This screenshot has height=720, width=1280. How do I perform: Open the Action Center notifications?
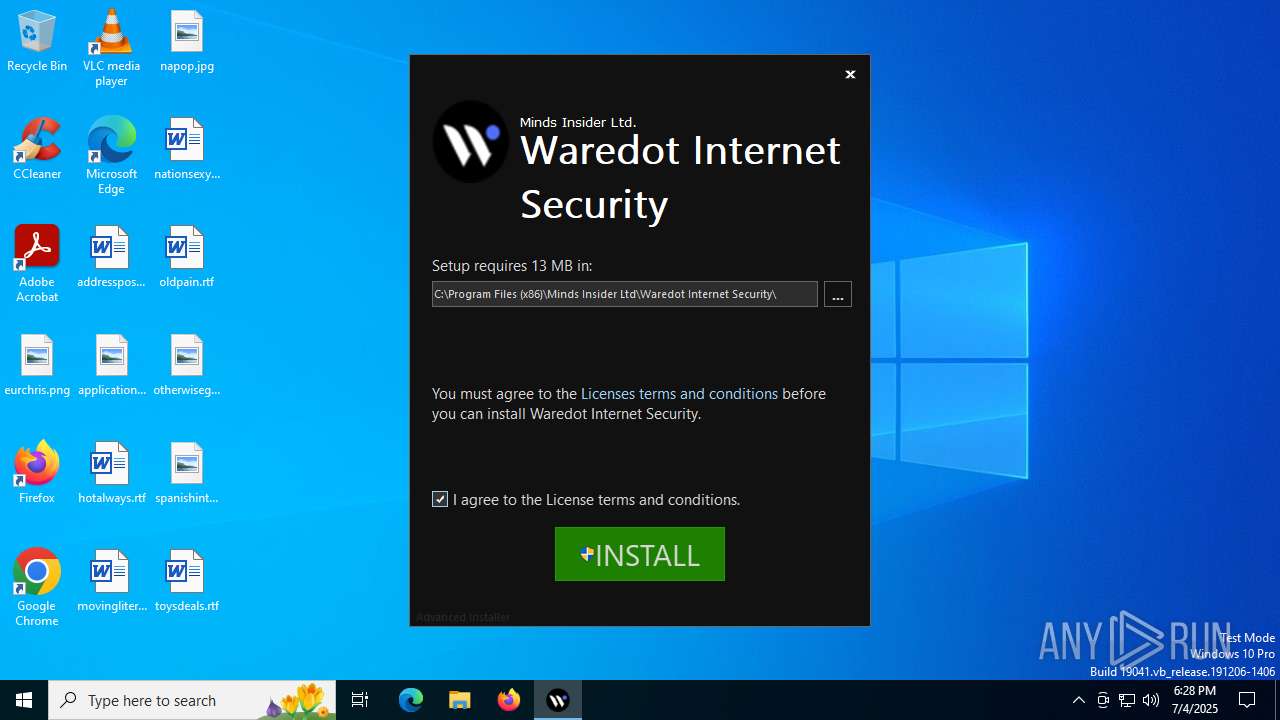(1247, 700)
